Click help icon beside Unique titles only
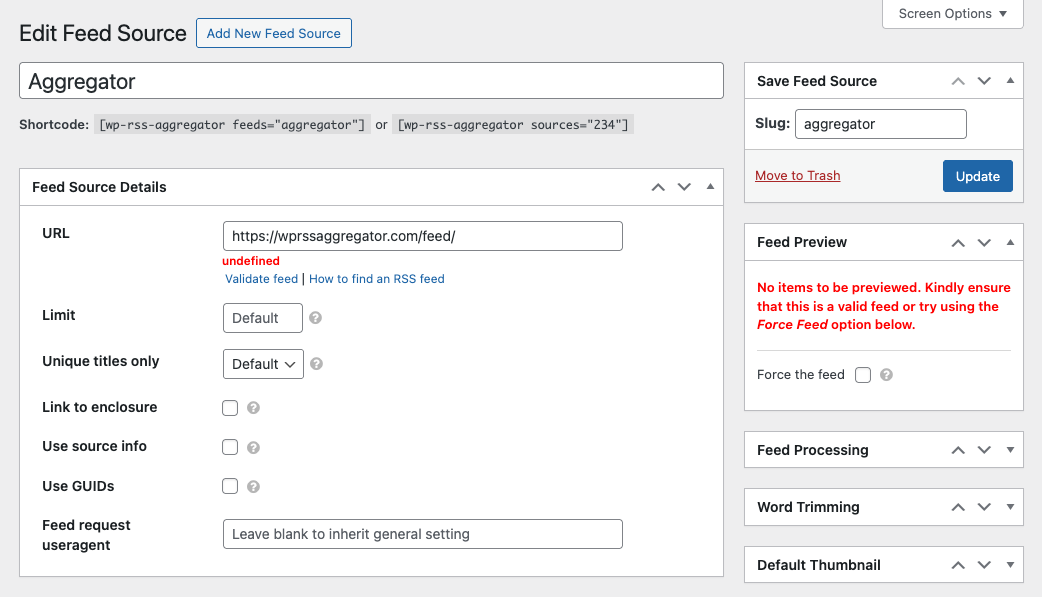The image size is (1042, 597). click(316, 364)
